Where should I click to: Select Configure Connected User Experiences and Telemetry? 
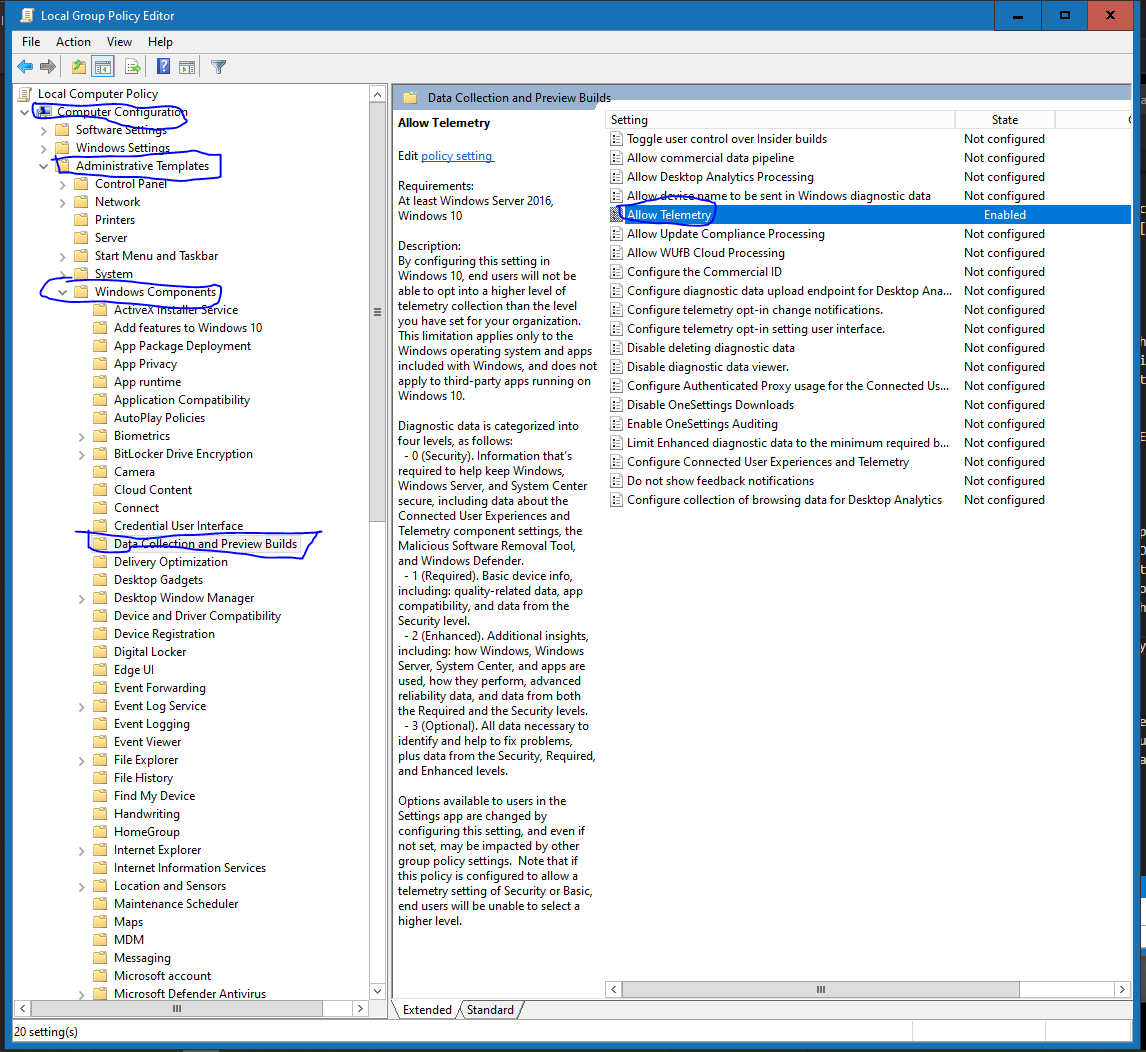coord(767,462)
